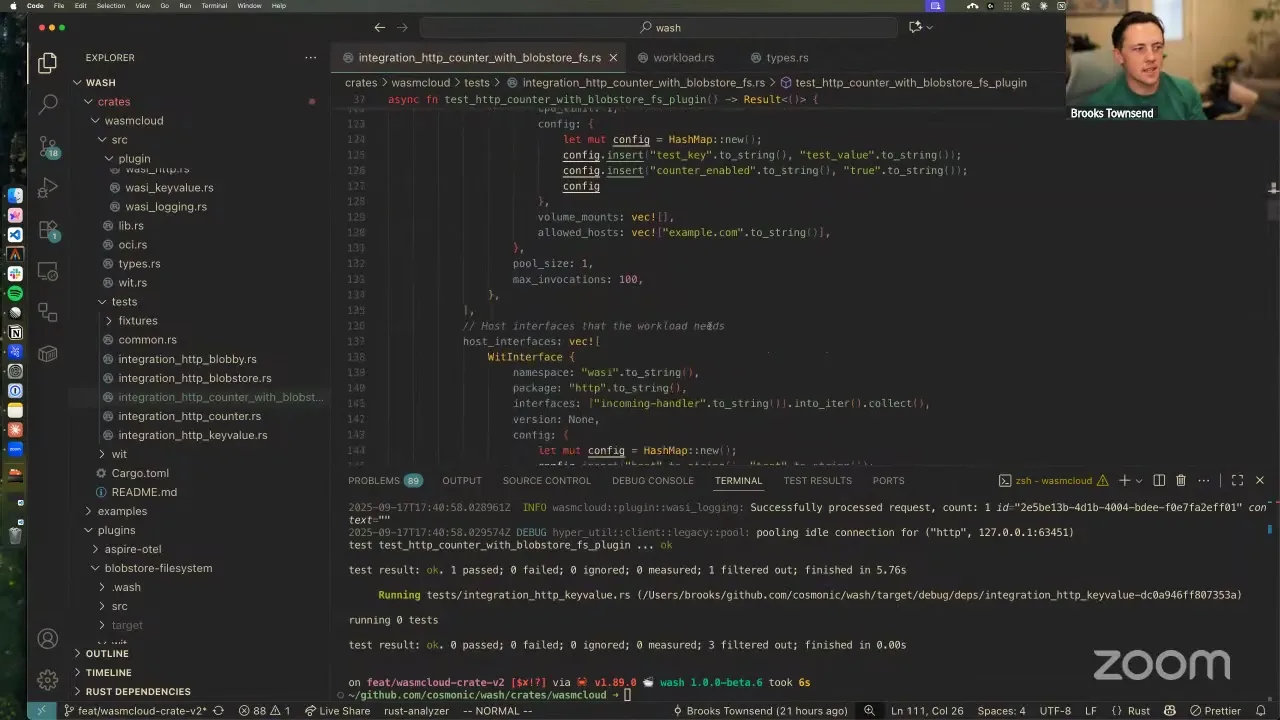Open Spotify from the dock
Viewport: 1280px width, 720px height.
[15, 293]
